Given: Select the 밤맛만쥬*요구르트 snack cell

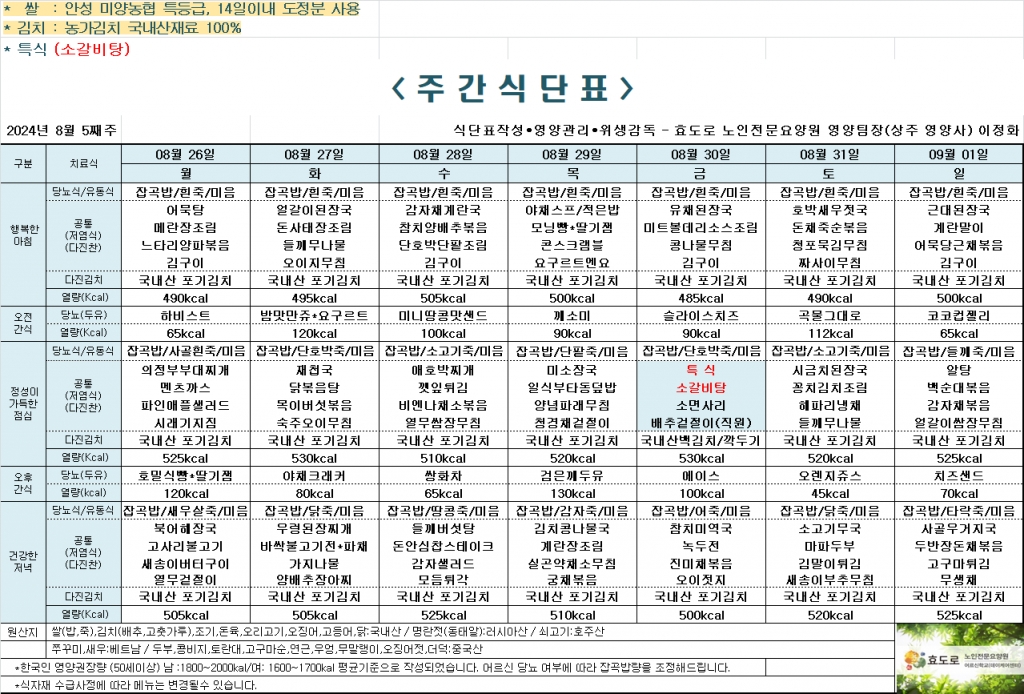Looking at the screenshot, I should pyautogui.click(x=314, y=315).
